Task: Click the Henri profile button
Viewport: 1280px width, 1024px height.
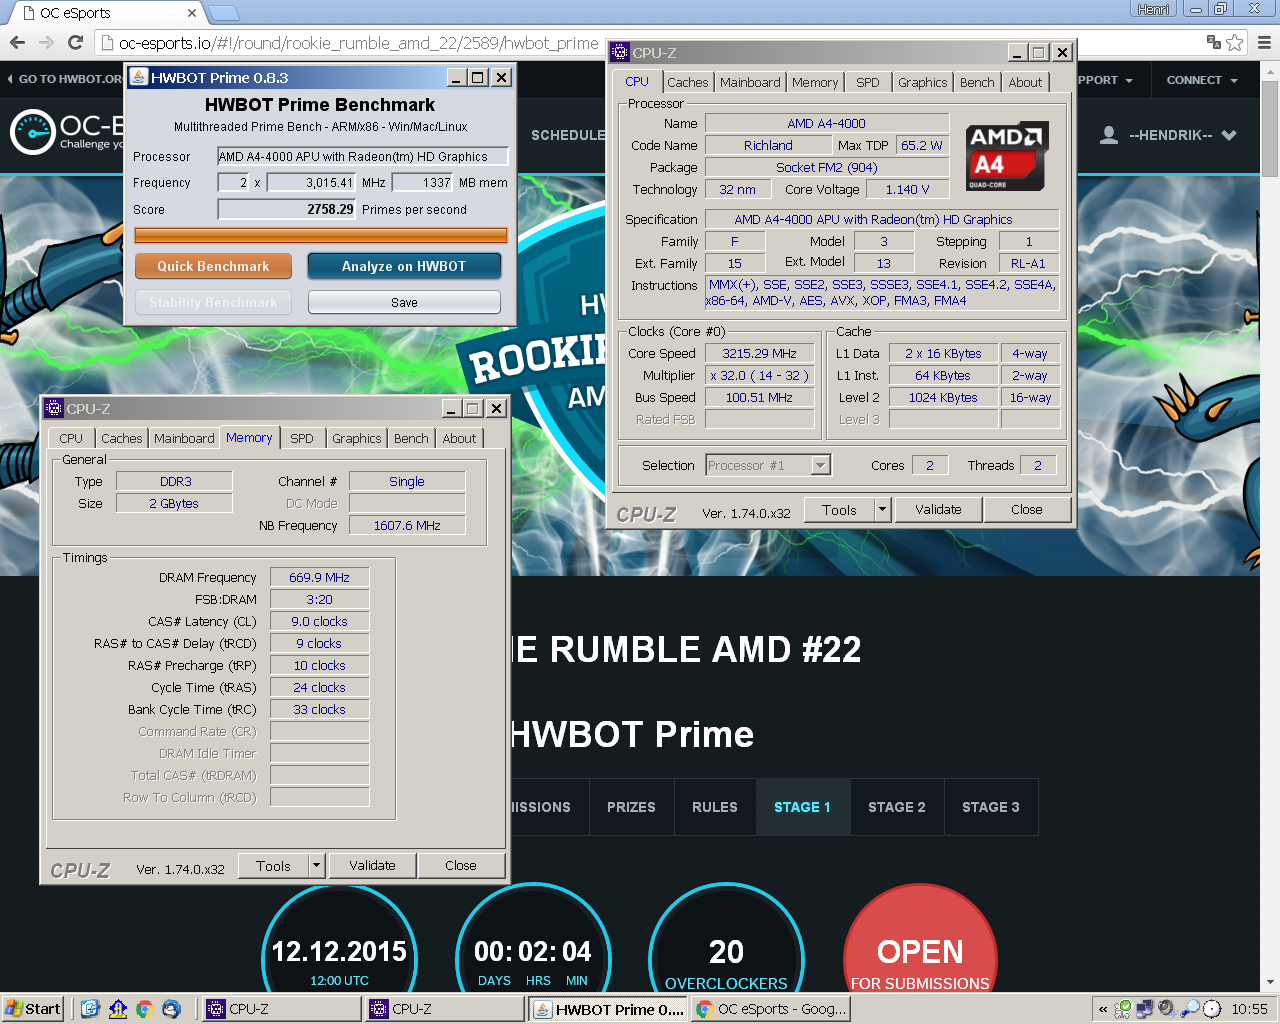Action: pyautogui.click(x=1153, y=9)
